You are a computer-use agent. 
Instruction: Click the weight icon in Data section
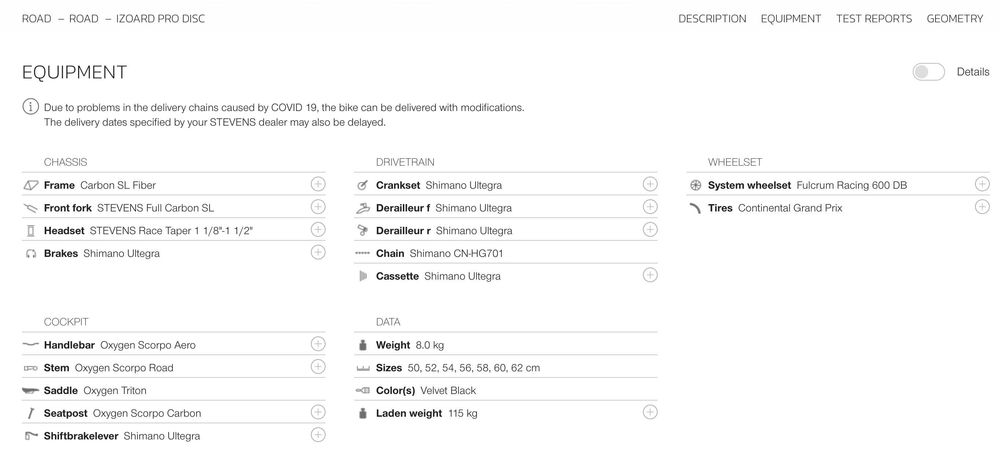tap(363, 345)
